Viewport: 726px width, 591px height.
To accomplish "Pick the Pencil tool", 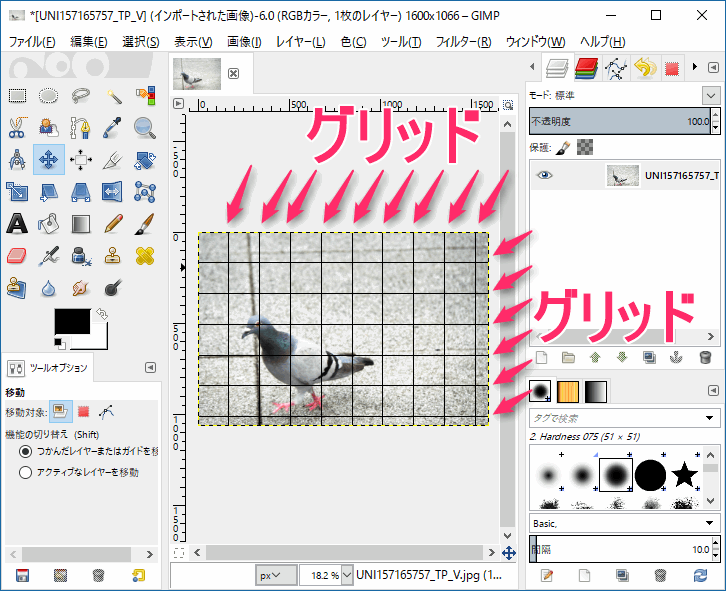I will 113,224.
